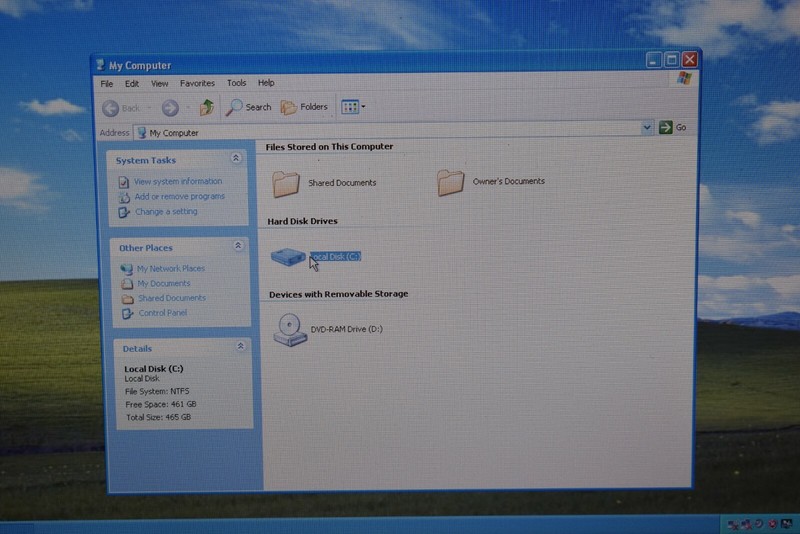Click the Change a setting icon
Viewport: 800px width, 534px height.
pyautogui.click(x=124, y=212)
